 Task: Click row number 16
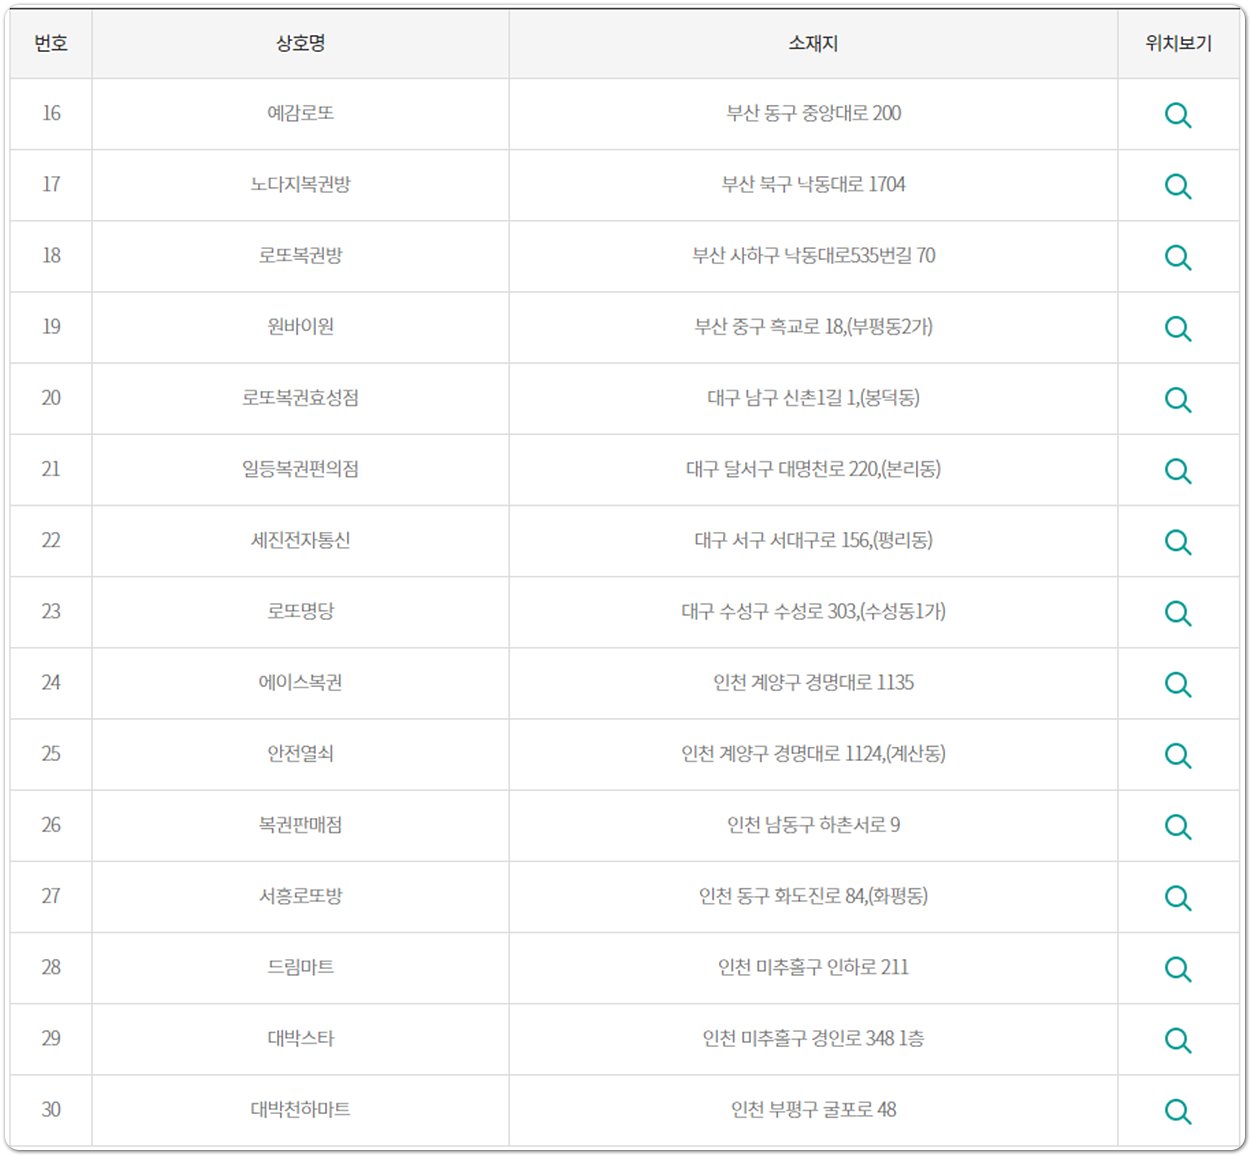tap(51, 113)
